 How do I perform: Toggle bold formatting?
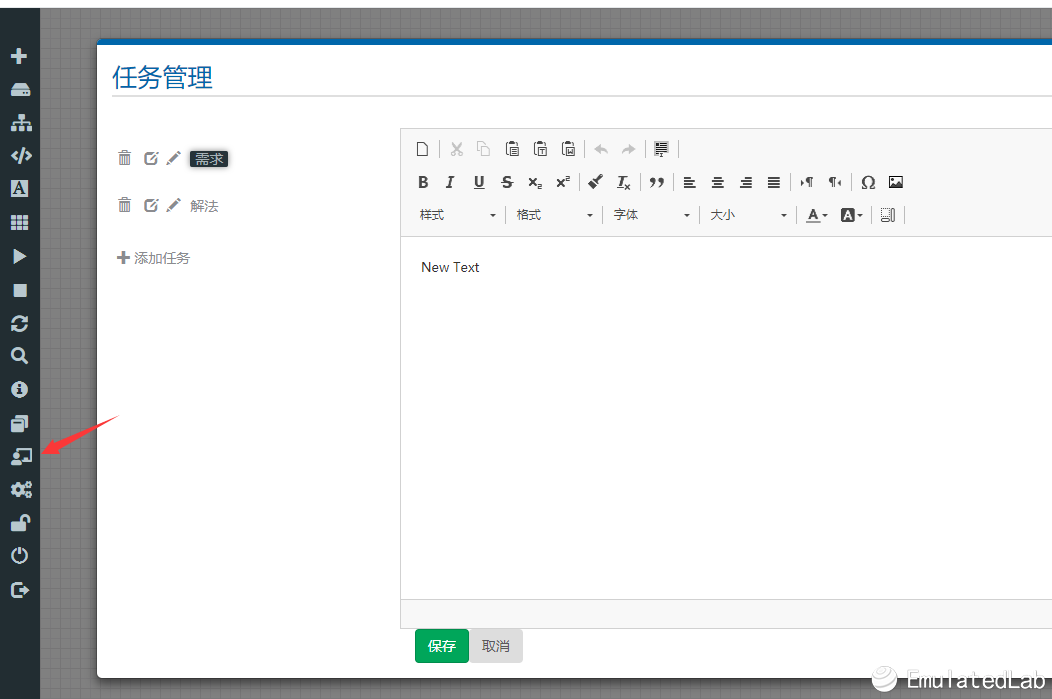click(x=423, y=182)
